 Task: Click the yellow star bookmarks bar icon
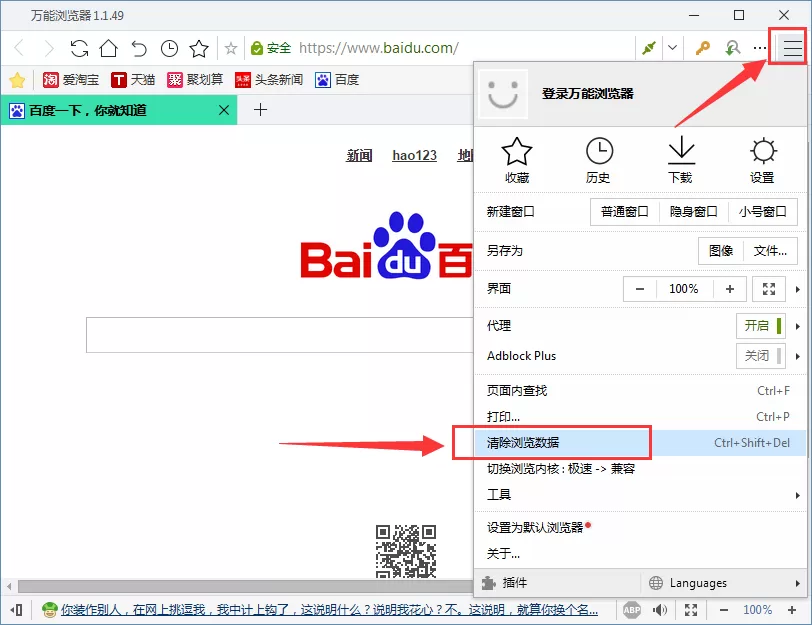point(17,80)
